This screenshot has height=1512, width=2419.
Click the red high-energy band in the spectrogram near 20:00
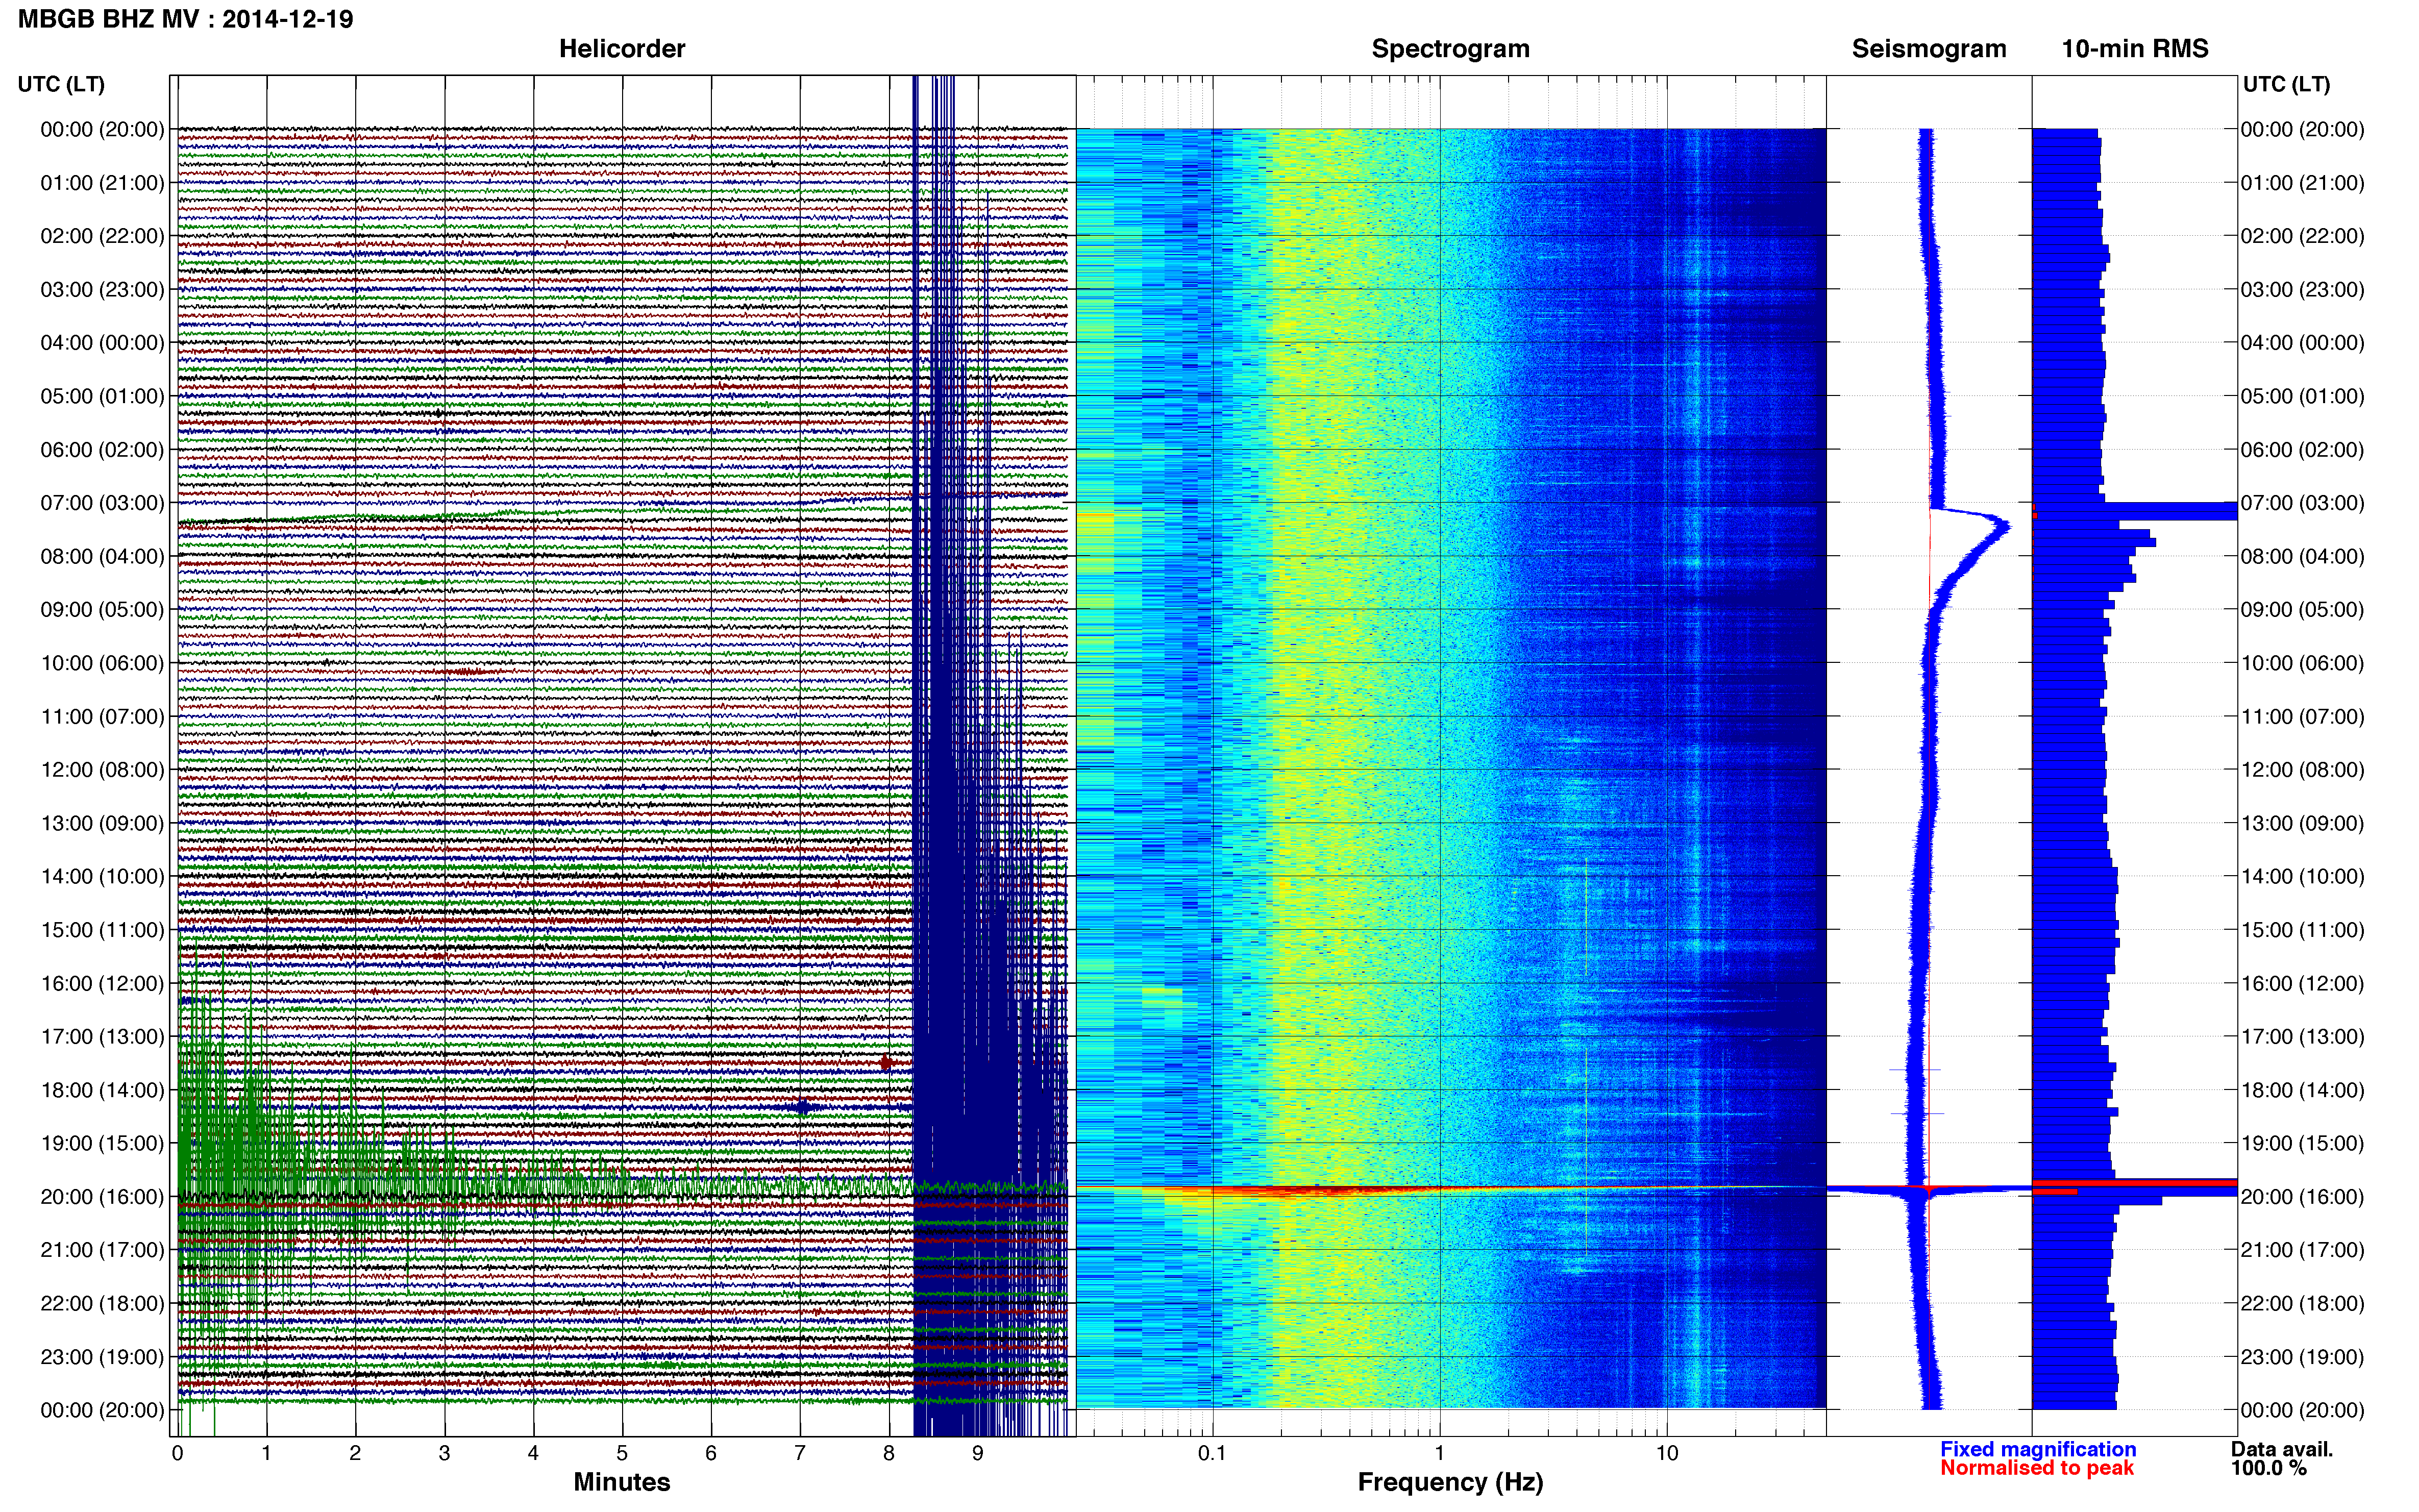(x=1320, y=1190)
